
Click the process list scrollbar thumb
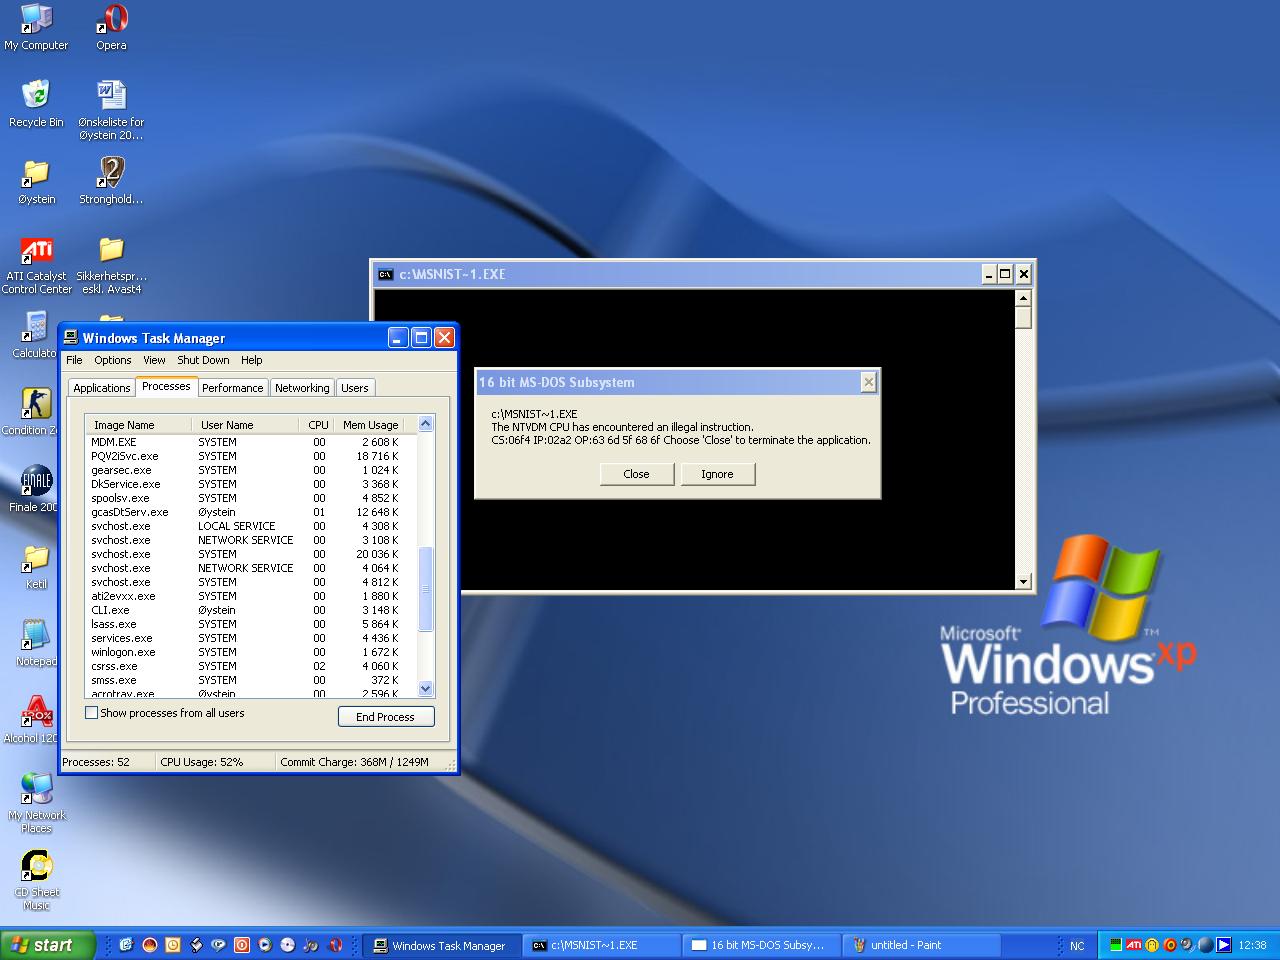pyautogui.click(x=425, y=589)
